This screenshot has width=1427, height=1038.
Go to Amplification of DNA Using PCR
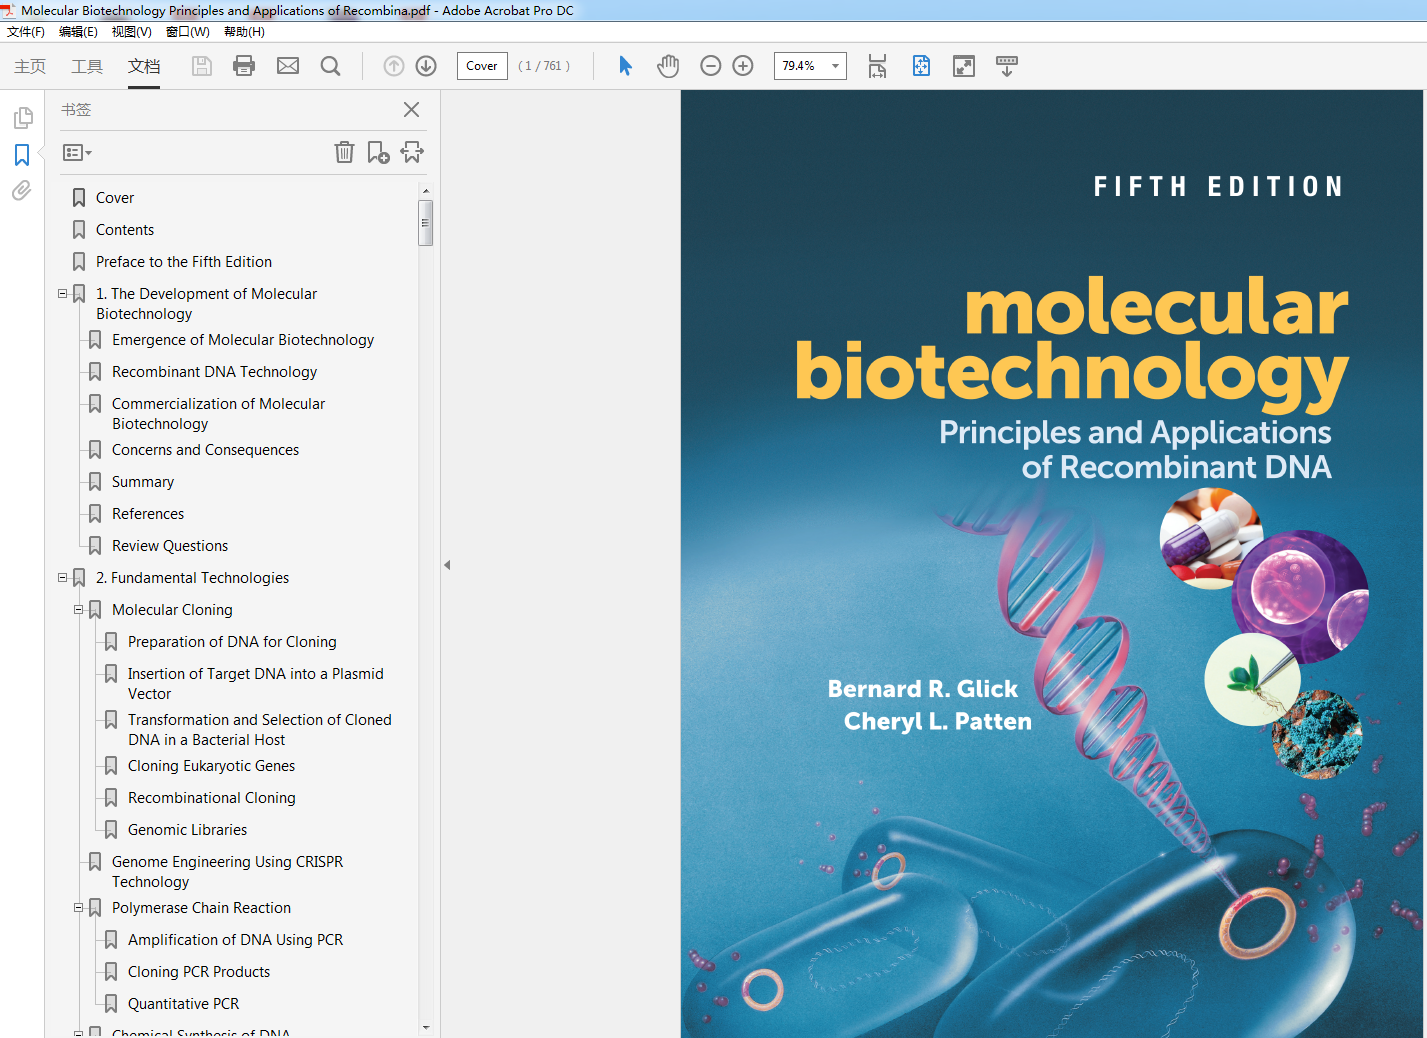pyautogui.click(x=236, y=940)
